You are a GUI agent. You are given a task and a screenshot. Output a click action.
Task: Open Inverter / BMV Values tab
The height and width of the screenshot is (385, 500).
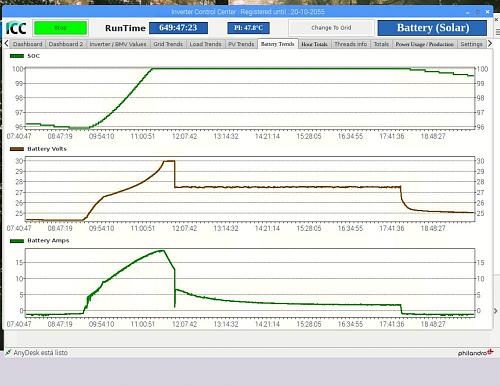click(118, 44)
